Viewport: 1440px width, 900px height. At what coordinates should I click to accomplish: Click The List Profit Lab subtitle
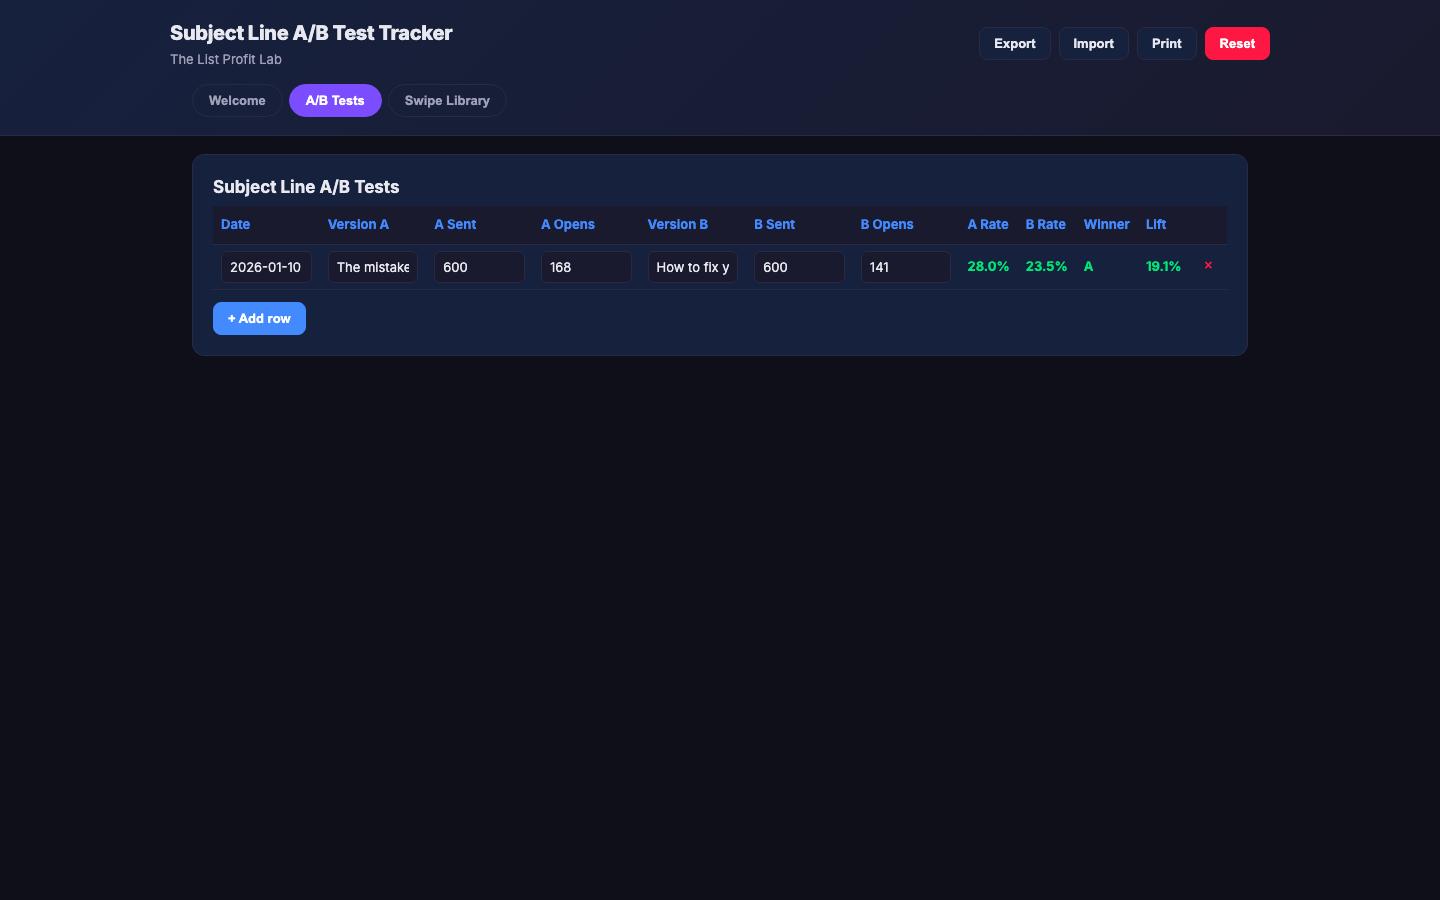point(226,60)
